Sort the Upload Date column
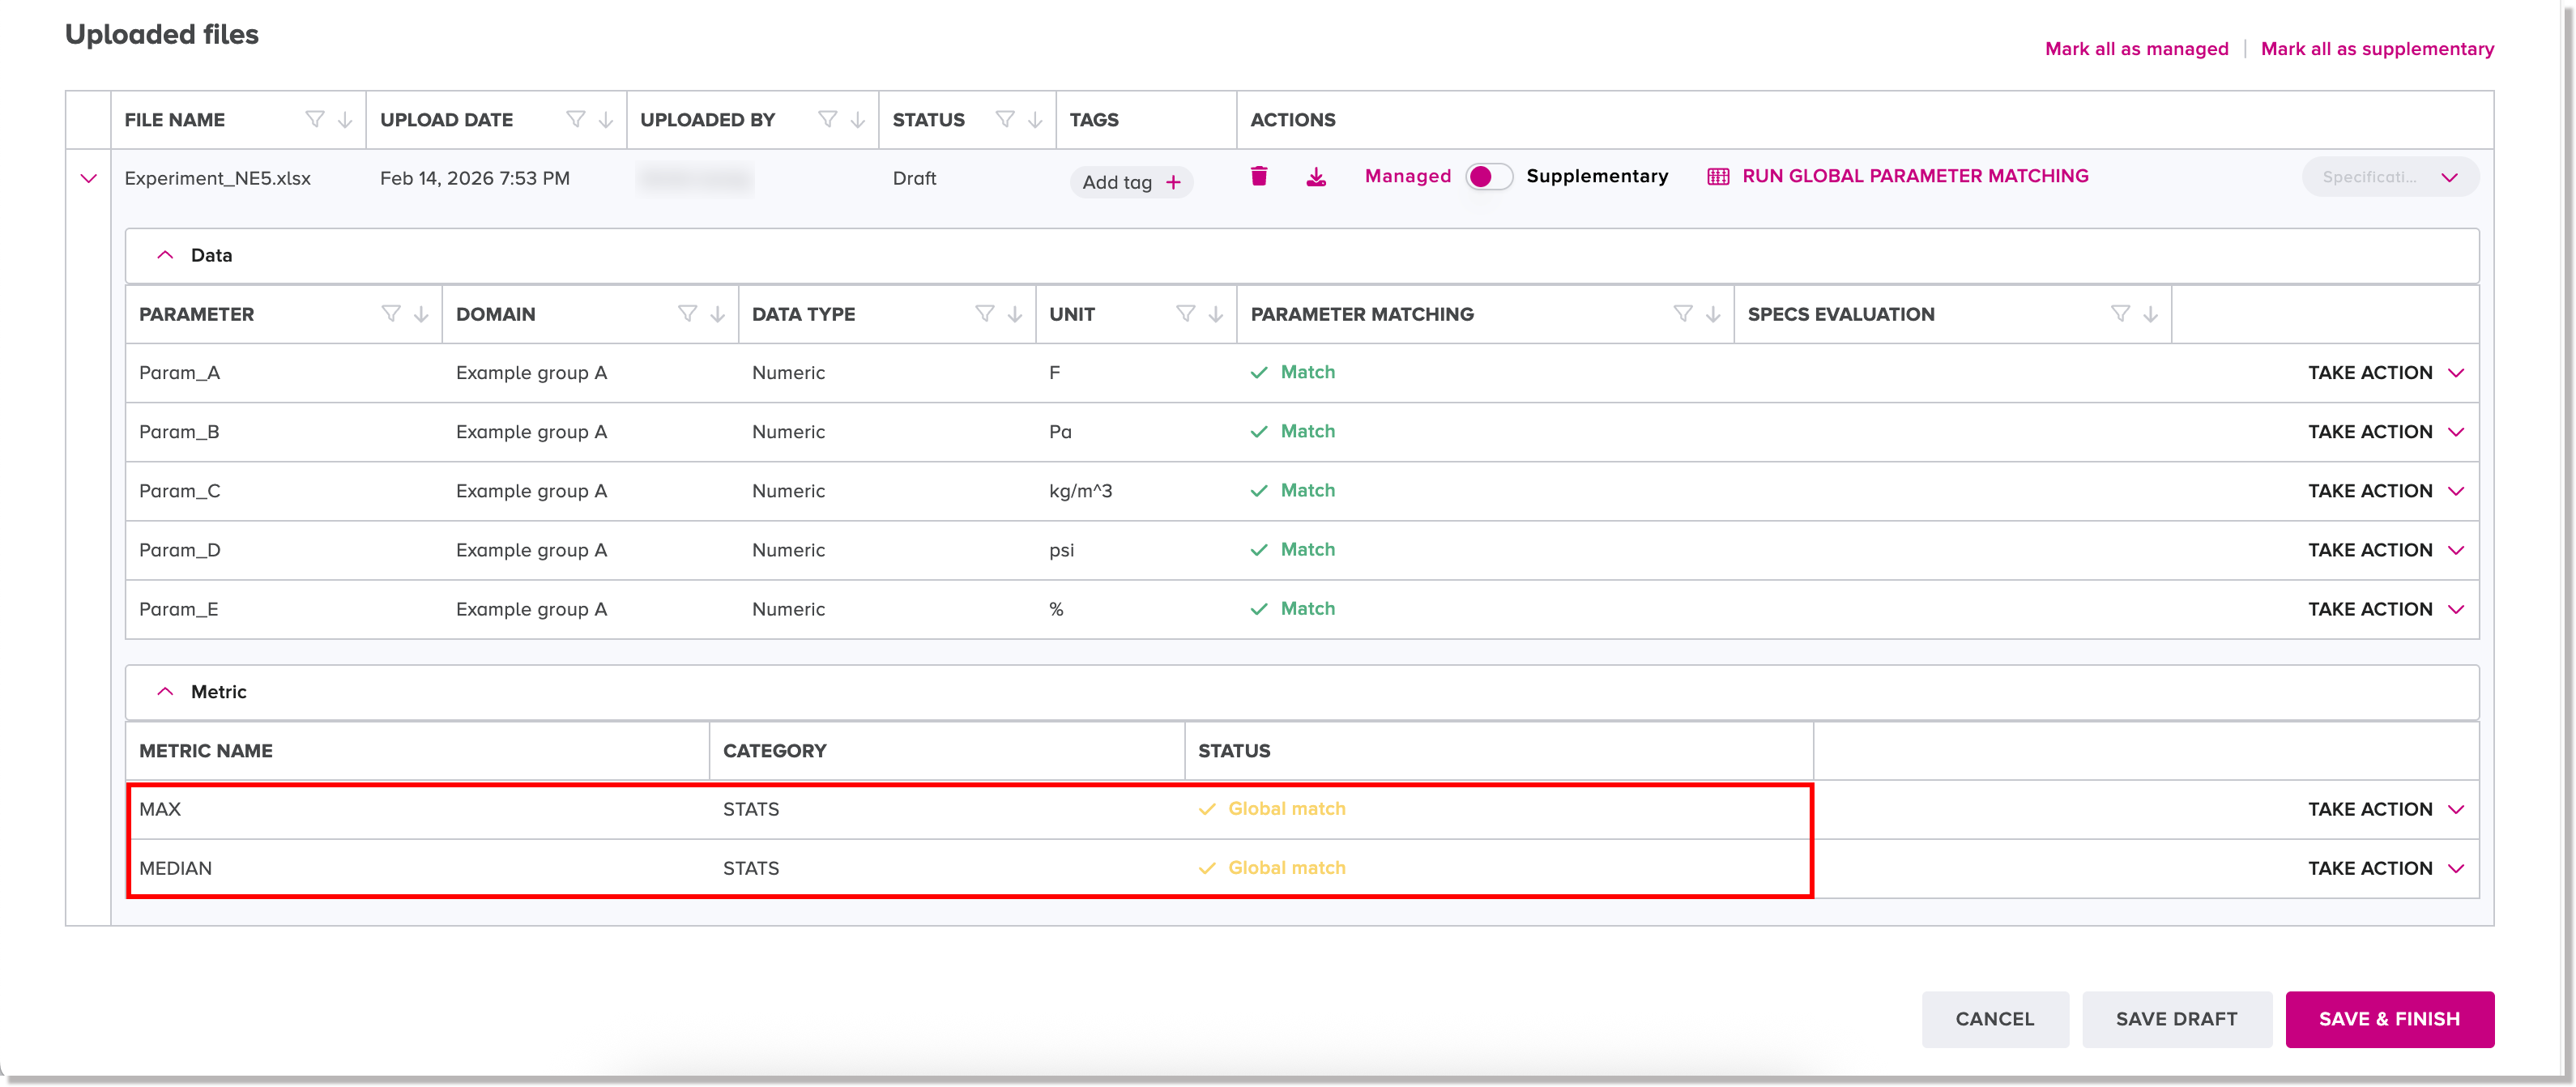The width and height of the screenshot is (2576, 1087). click(x=606, y=120)
